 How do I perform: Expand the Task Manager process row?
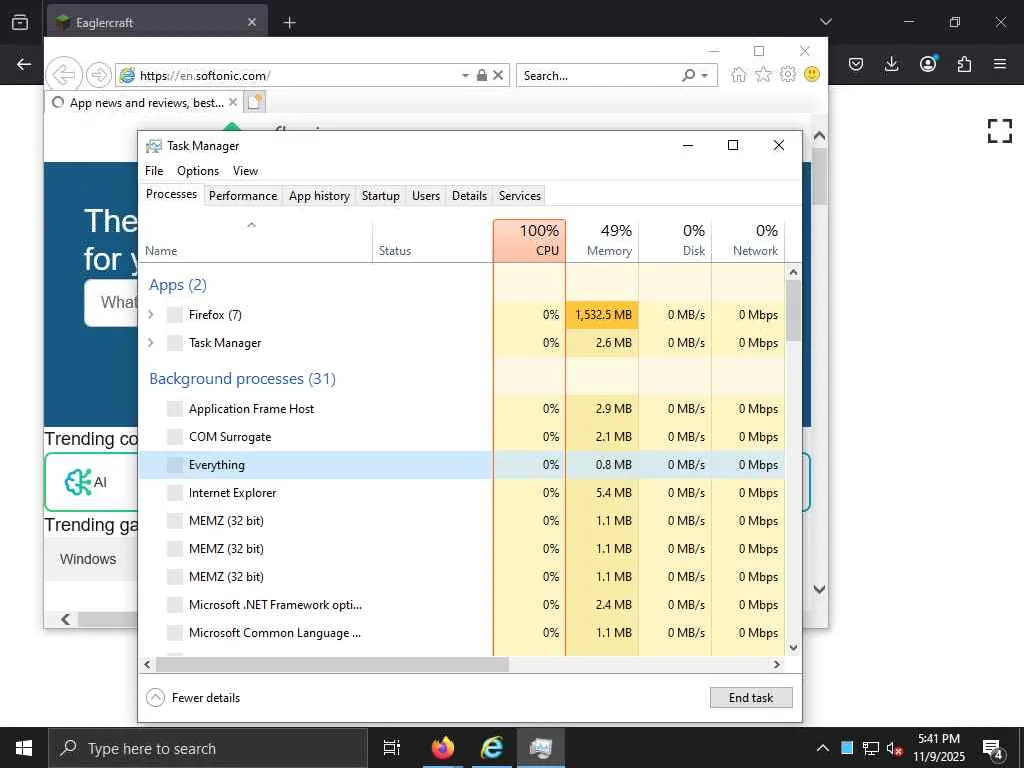151,343
